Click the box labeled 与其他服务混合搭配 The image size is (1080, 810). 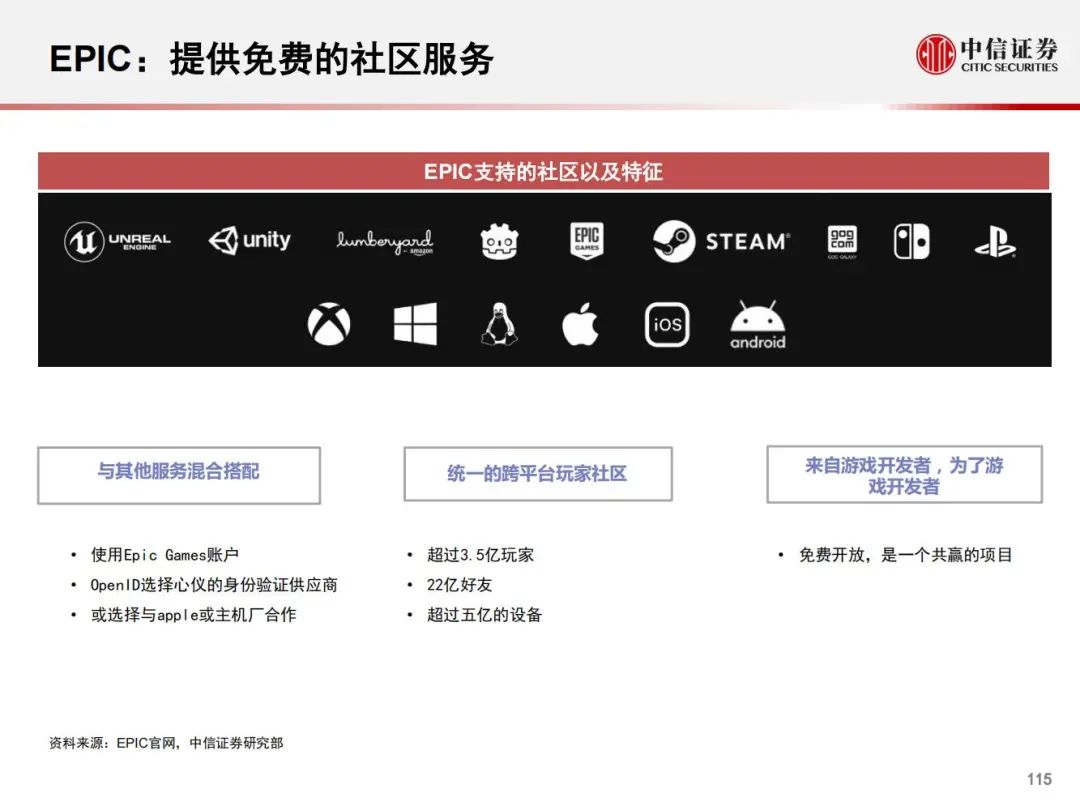(179, 475)
